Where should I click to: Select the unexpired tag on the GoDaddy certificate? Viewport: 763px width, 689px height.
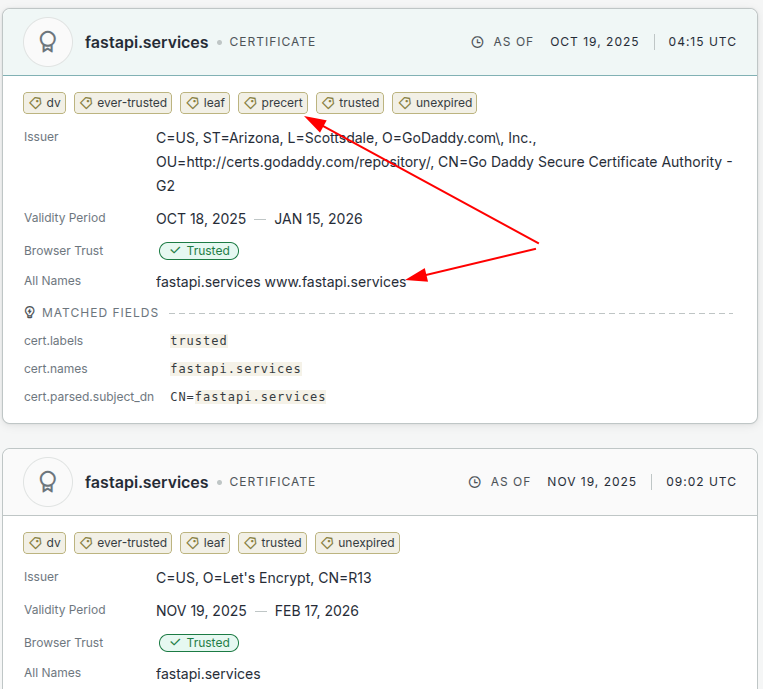tap(434, 103)
